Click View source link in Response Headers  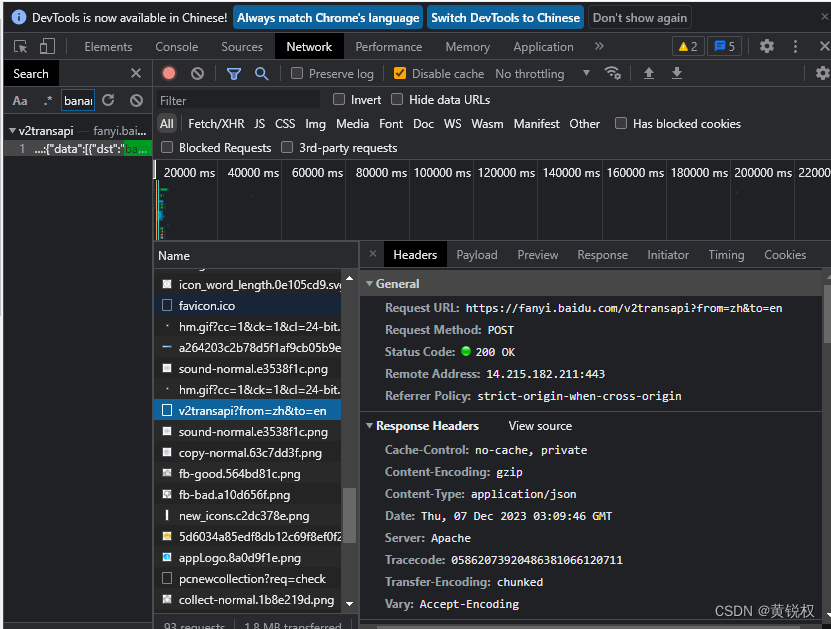(x=540, y=426)
